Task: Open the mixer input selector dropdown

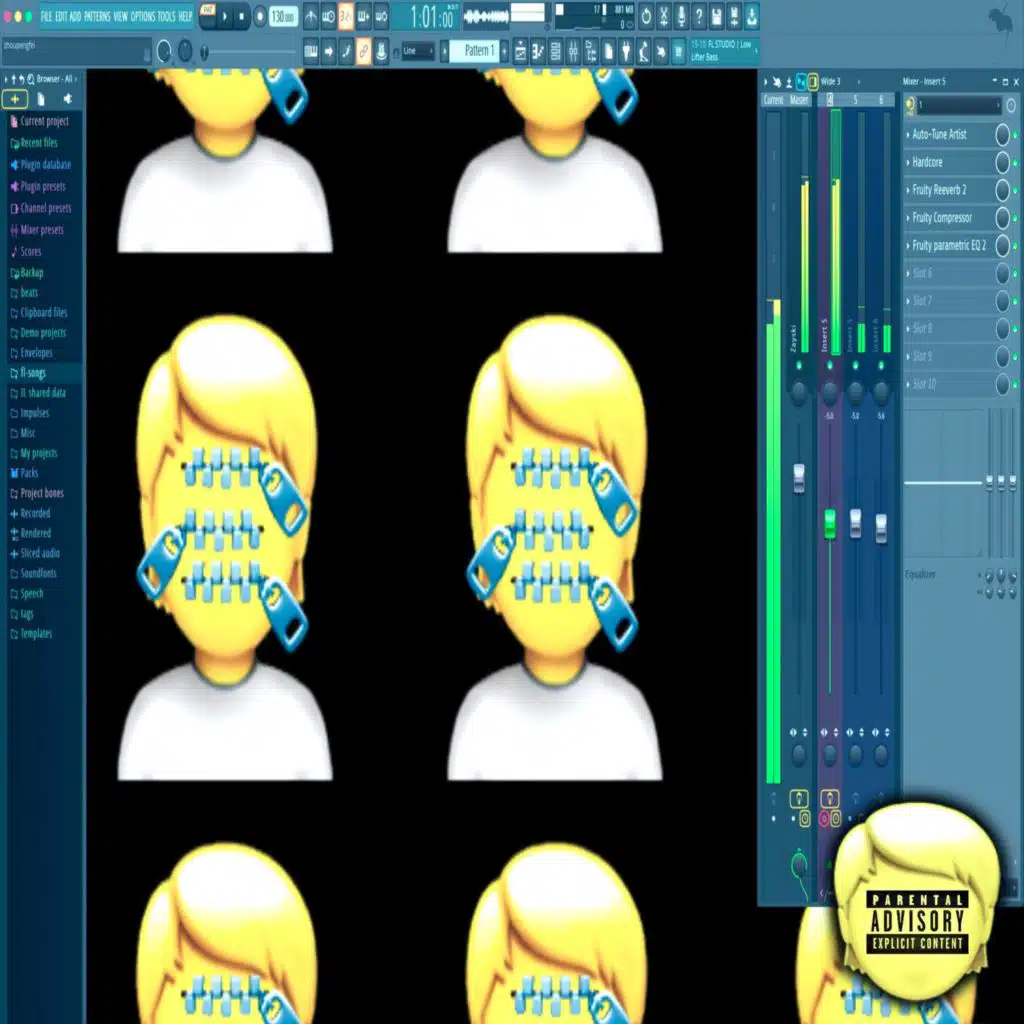Action: [x=958, y=105]
